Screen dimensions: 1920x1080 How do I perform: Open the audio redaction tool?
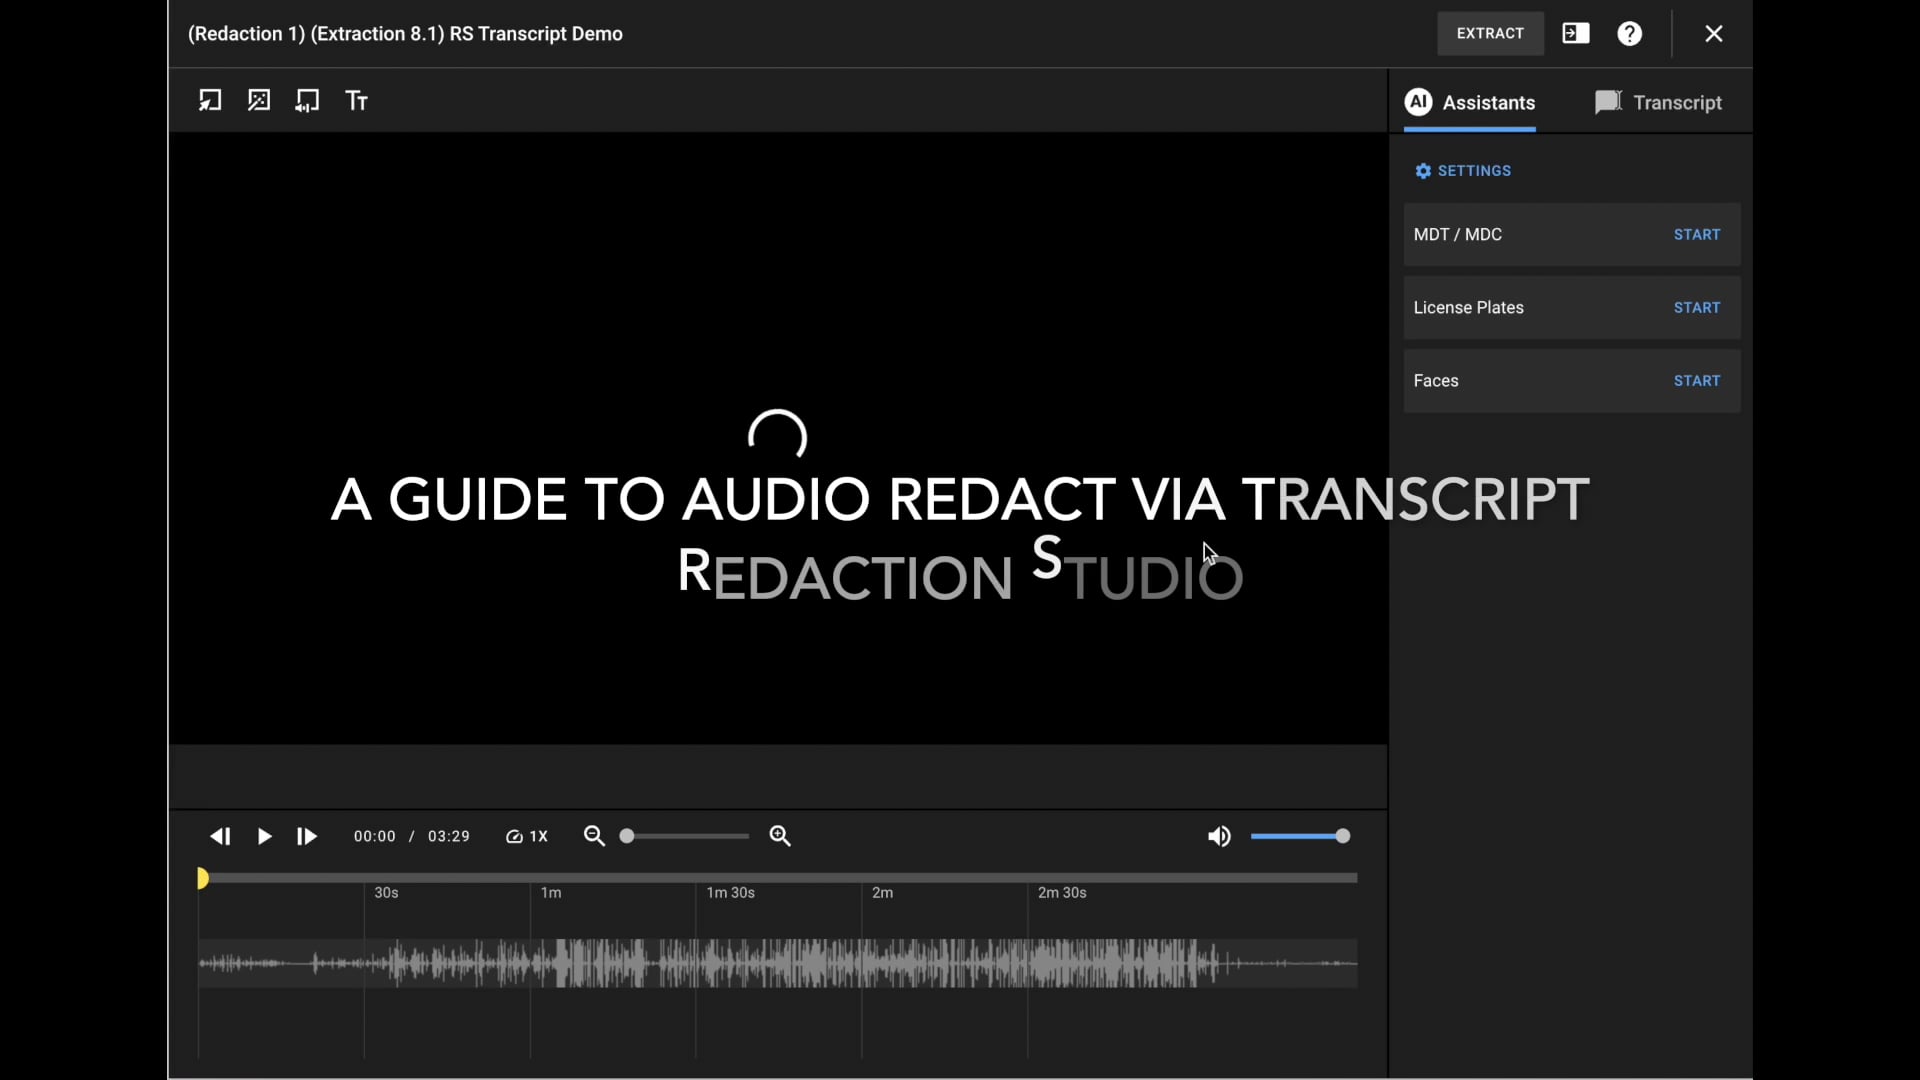pos(307,100)
